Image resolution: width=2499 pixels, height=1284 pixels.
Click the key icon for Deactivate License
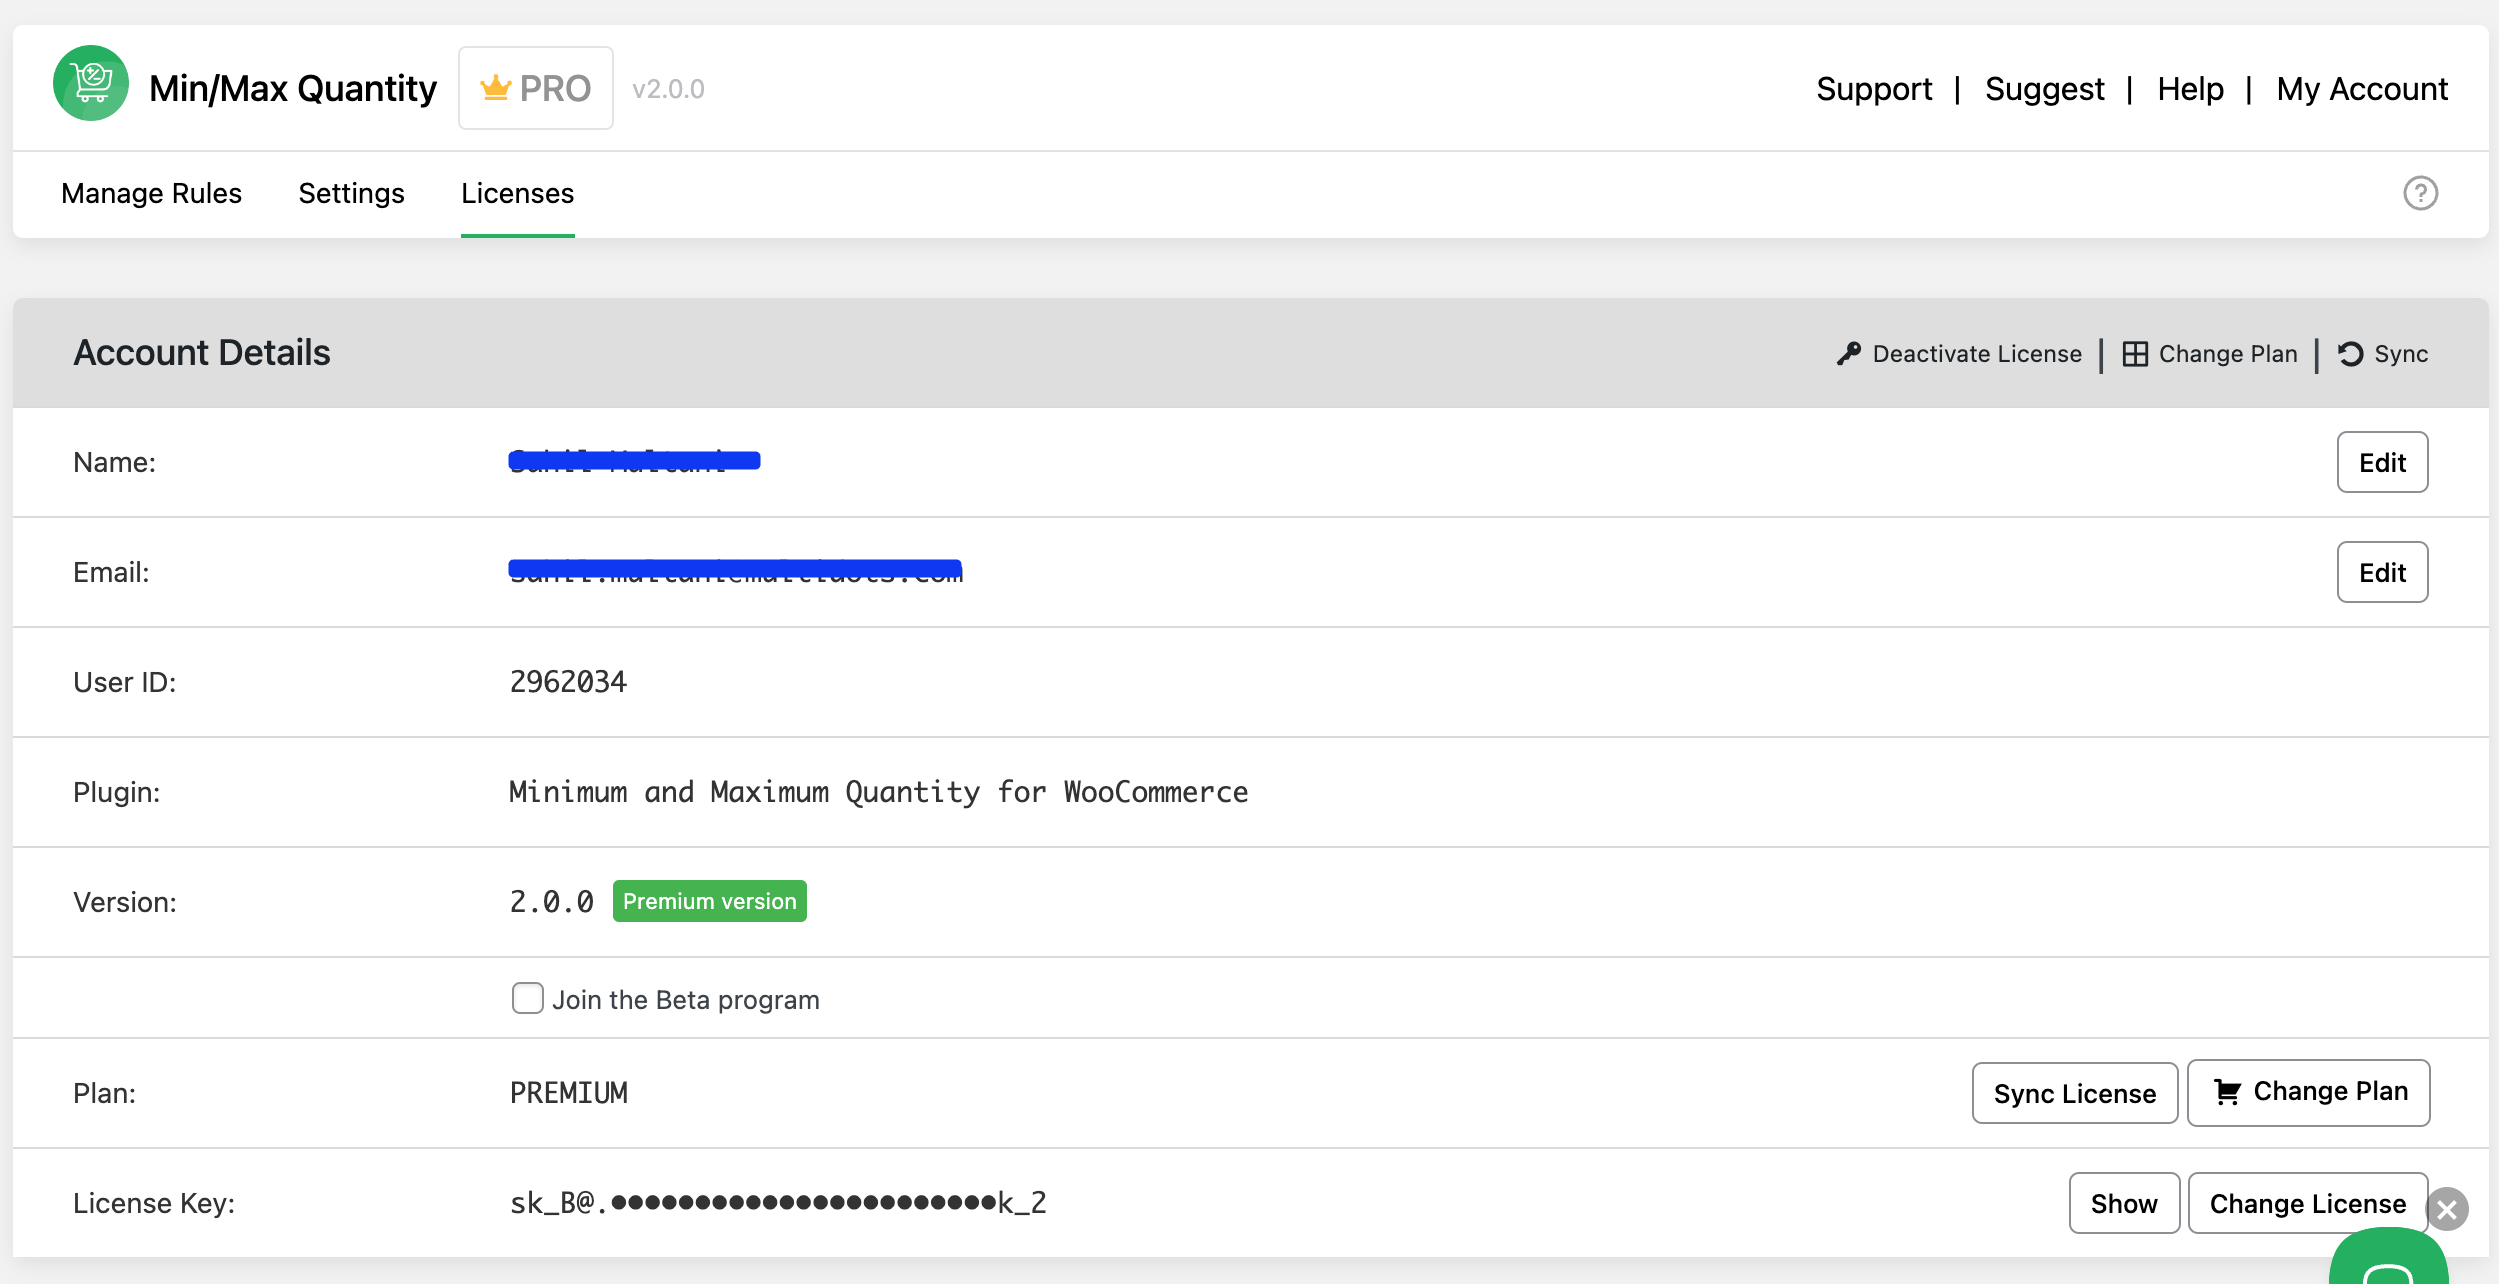coord(1852,352)
